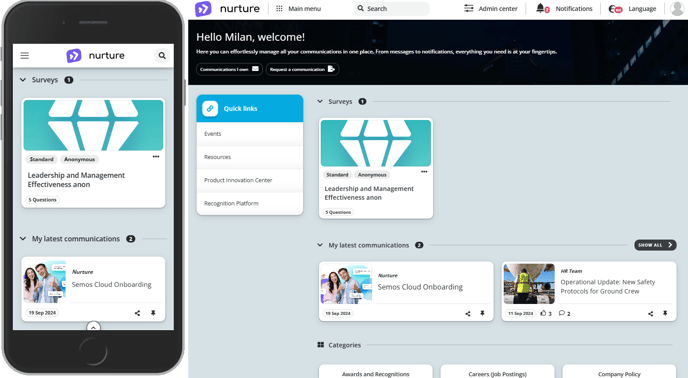
Task: Click the user profile avatar
Action: tap(678, 8)
